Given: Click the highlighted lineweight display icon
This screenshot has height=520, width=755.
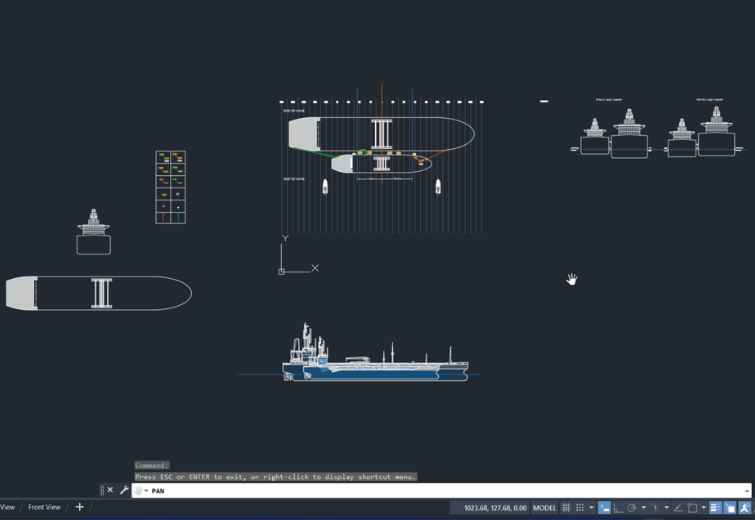Looking at the screenshot, I should click(715, 508).
